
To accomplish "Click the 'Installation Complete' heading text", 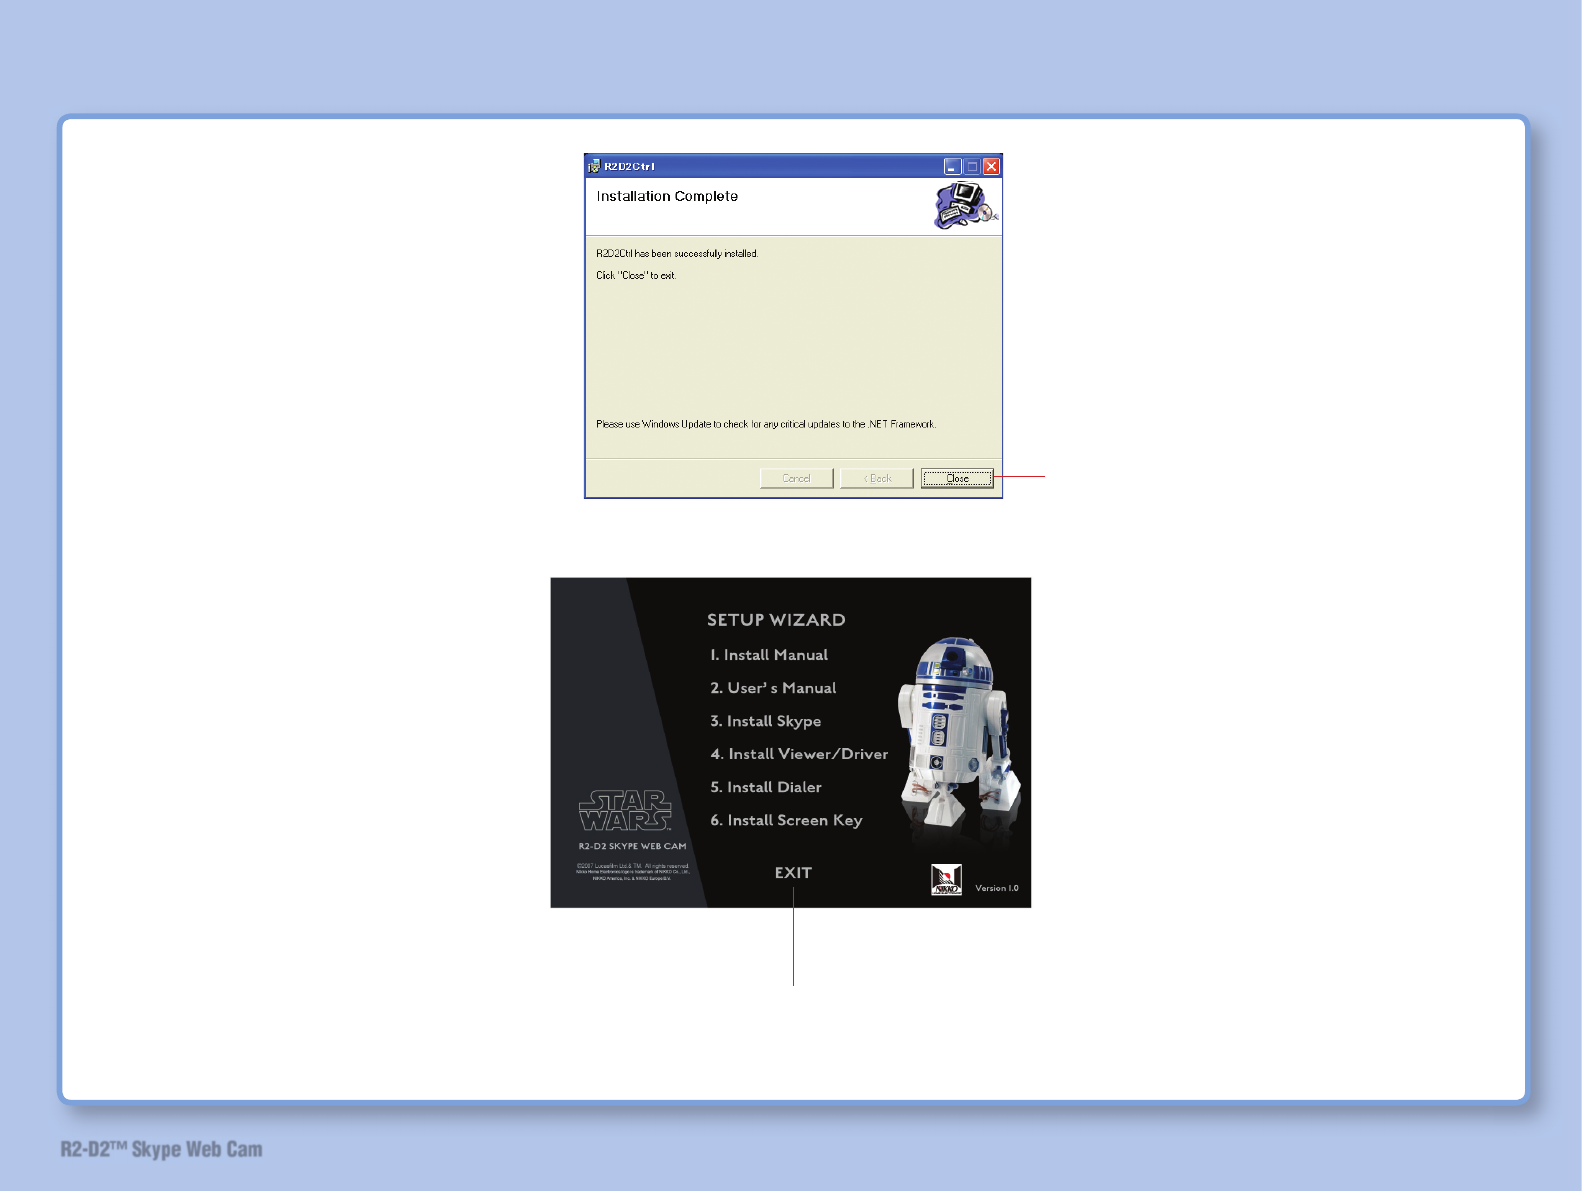I will 667,196.
